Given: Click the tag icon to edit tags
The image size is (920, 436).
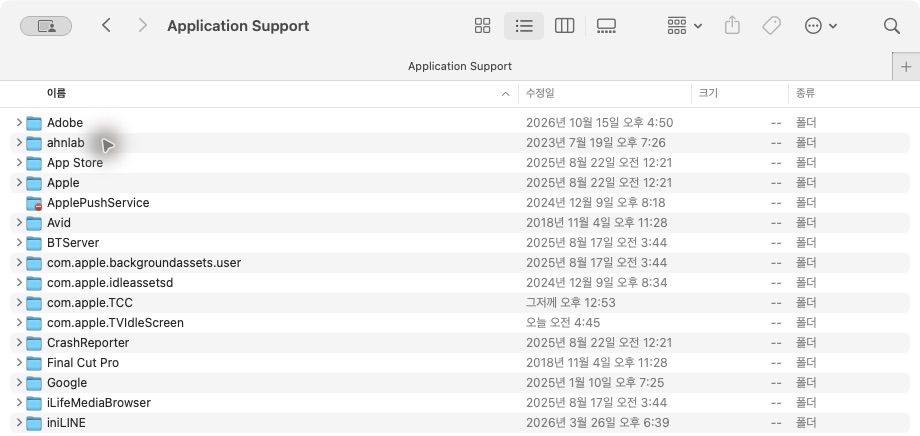Looking at the screenshot, I should tap(771, 26).
